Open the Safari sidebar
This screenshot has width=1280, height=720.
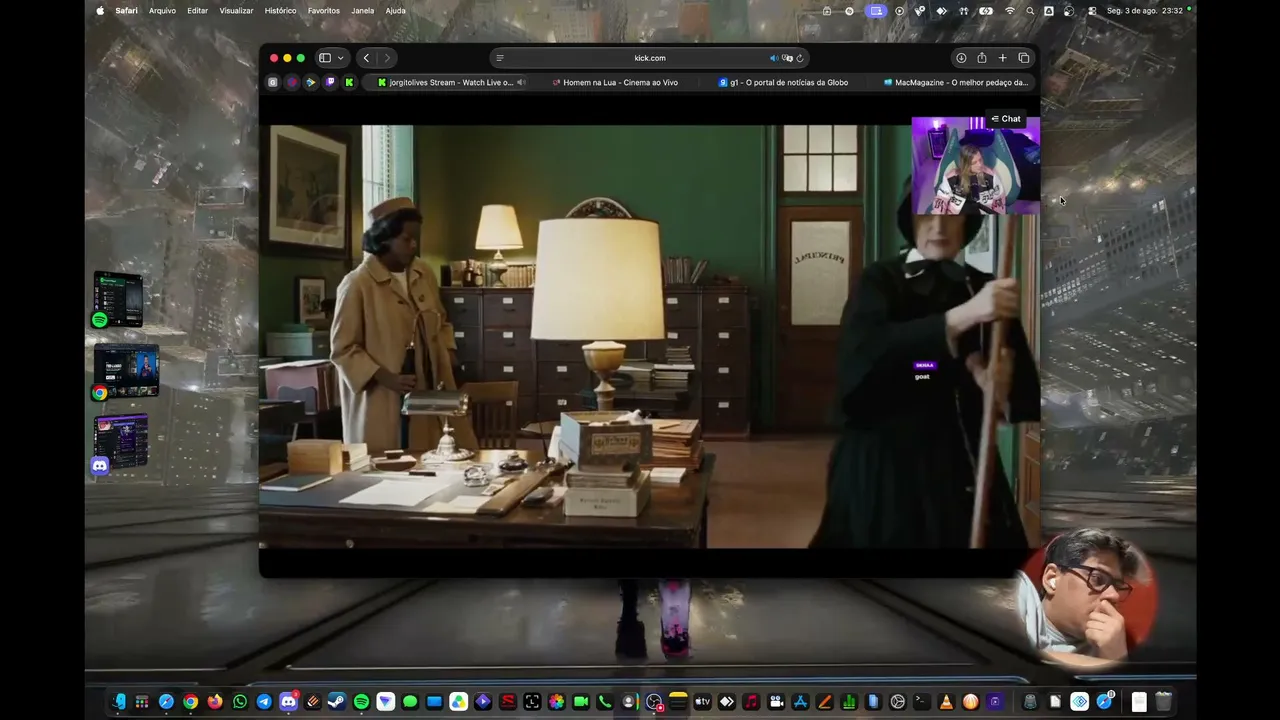(x=325, y=58)
